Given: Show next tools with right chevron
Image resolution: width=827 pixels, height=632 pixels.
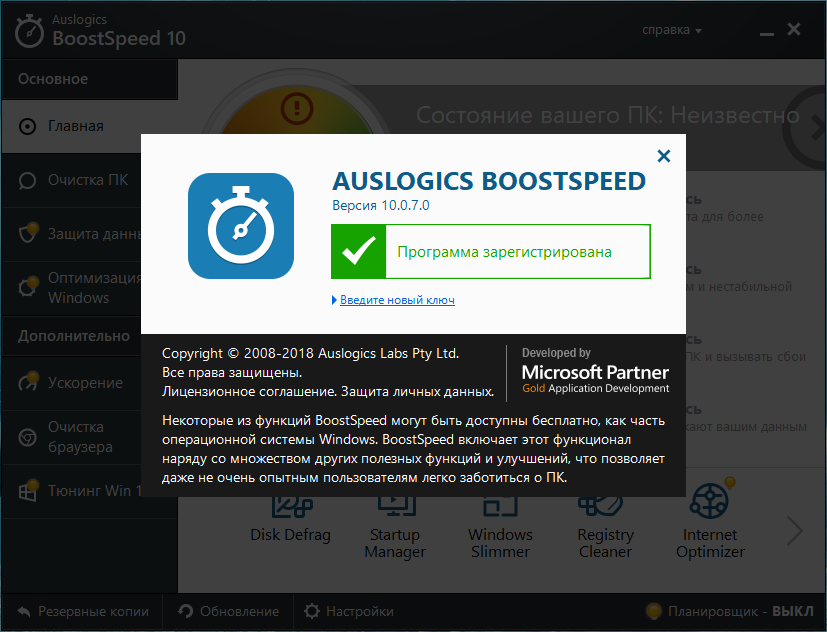Looking at the screenshot, I should pos(794,531).
